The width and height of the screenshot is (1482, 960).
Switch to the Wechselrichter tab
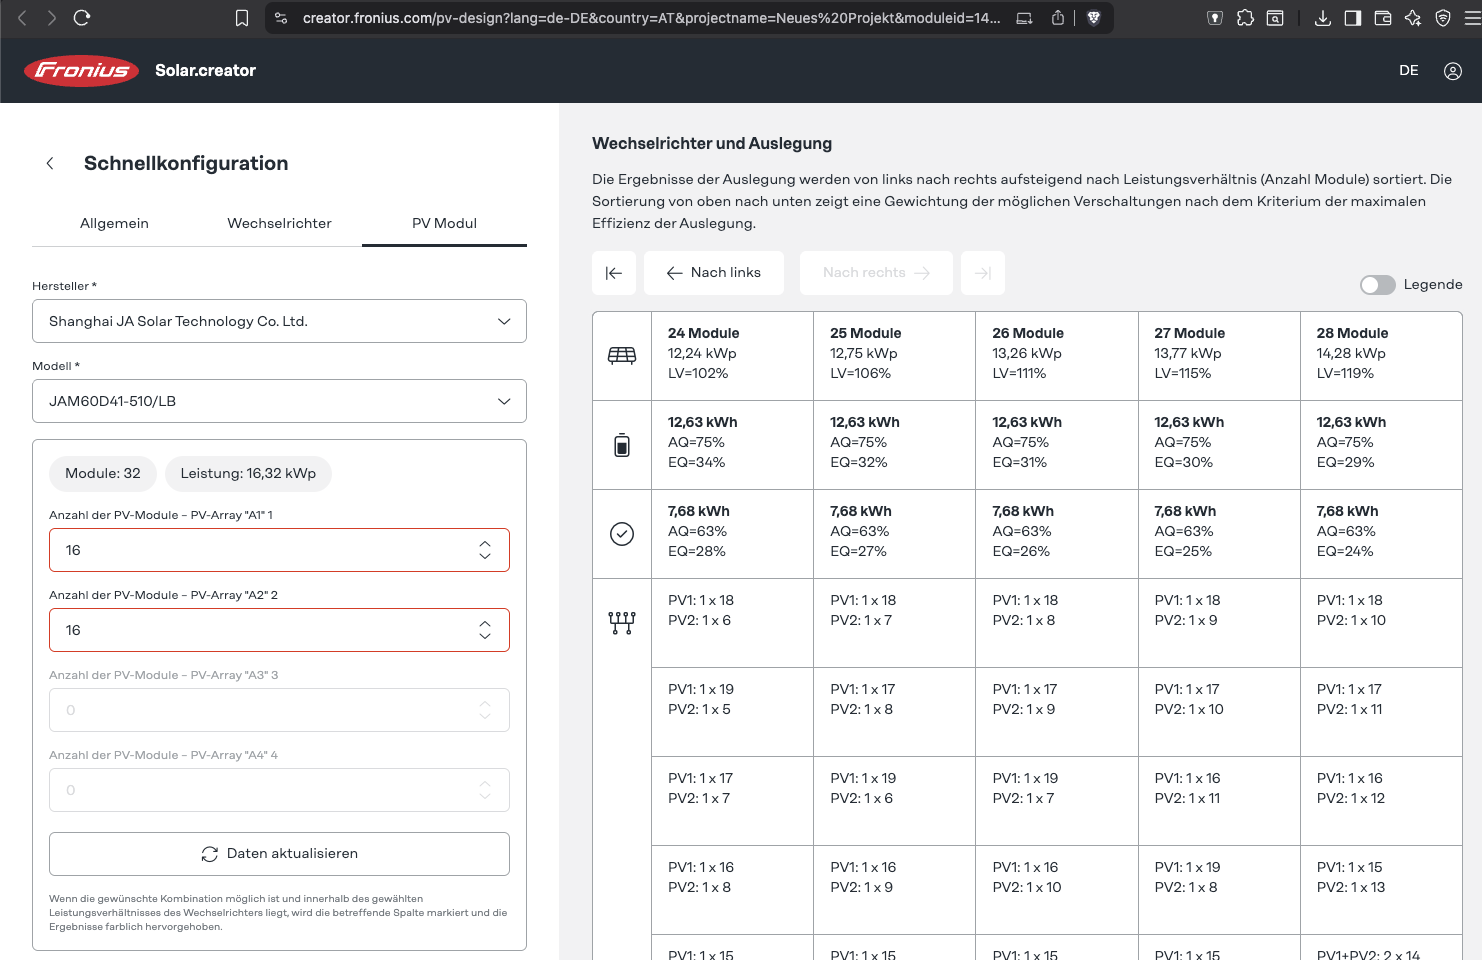point(279,223)
